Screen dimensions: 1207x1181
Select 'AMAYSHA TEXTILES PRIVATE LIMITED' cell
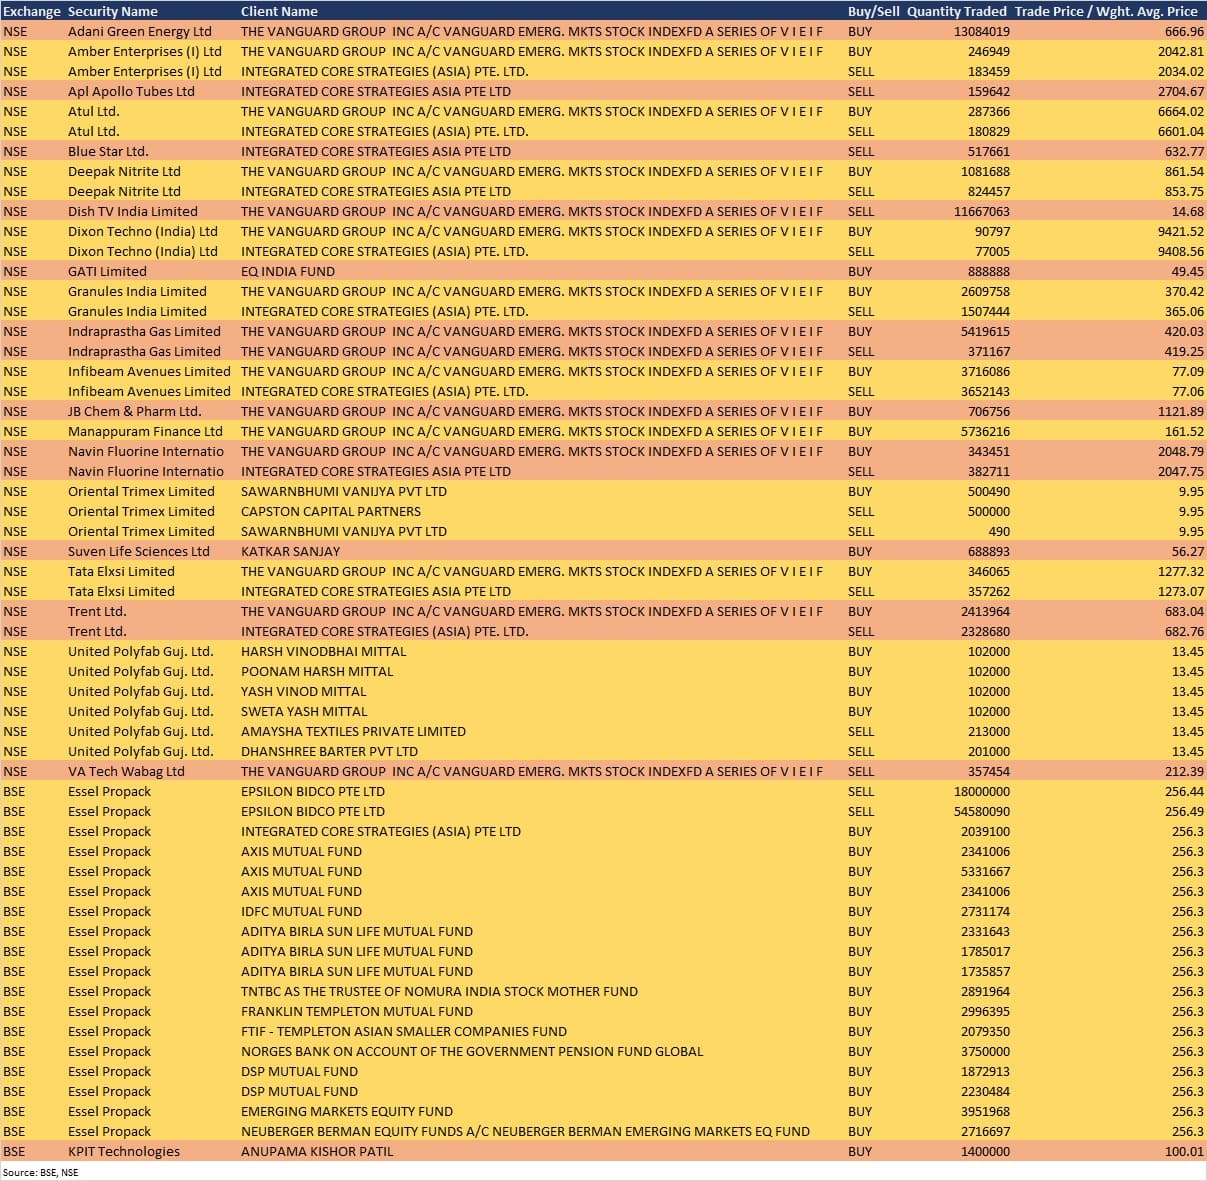353,731
